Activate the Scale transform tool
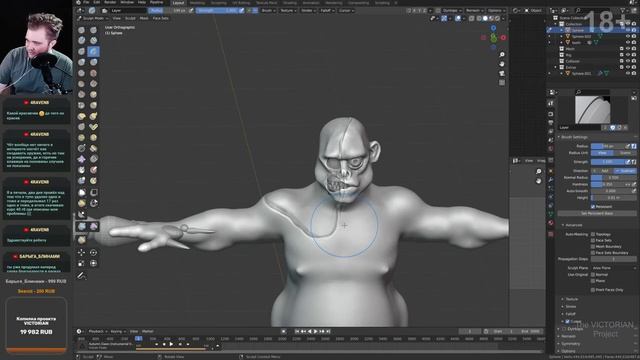The image size is (640, 360). click(x=82, y=263)
